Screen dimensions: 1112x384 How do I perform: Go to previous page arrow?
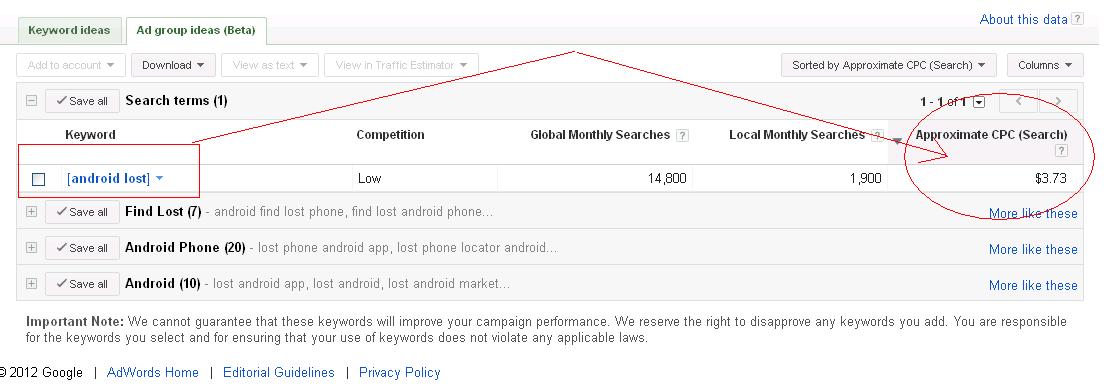1018,102
